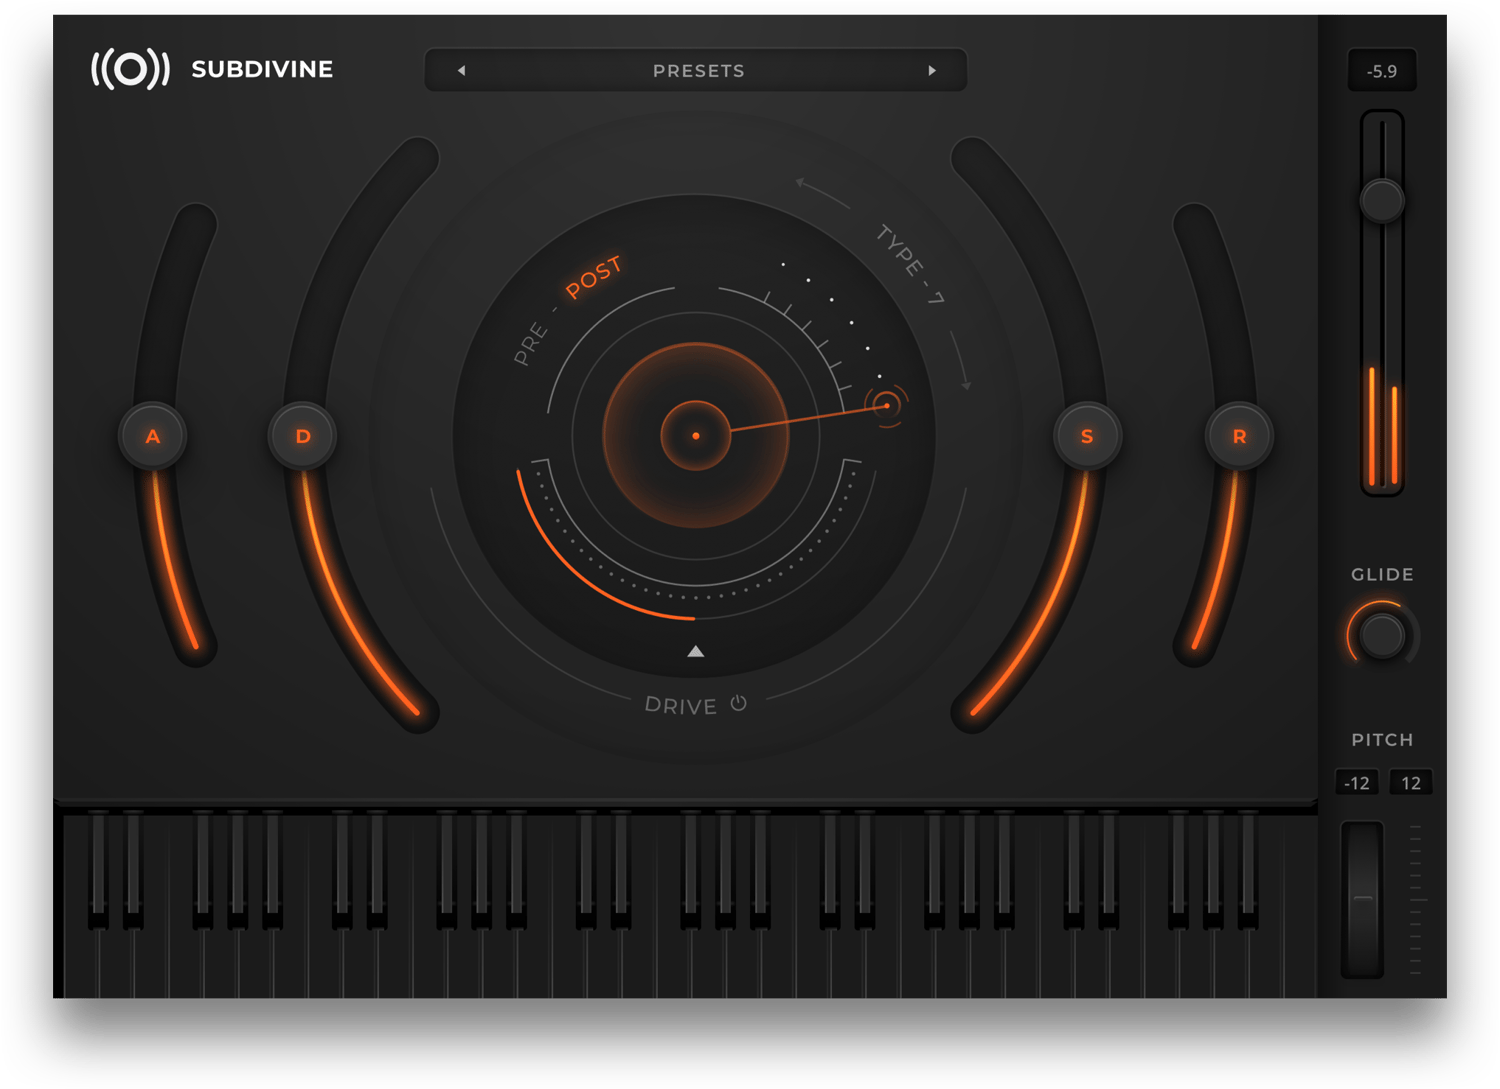Screen dimensions: 1500x1089
Task: Click the output volume fader knob
Action: (1382, 200)
